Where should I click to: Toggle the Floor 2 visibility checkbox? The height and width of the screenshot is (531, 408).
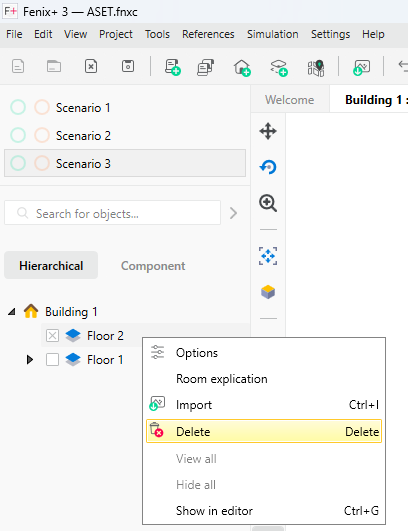tap(52, 336)
